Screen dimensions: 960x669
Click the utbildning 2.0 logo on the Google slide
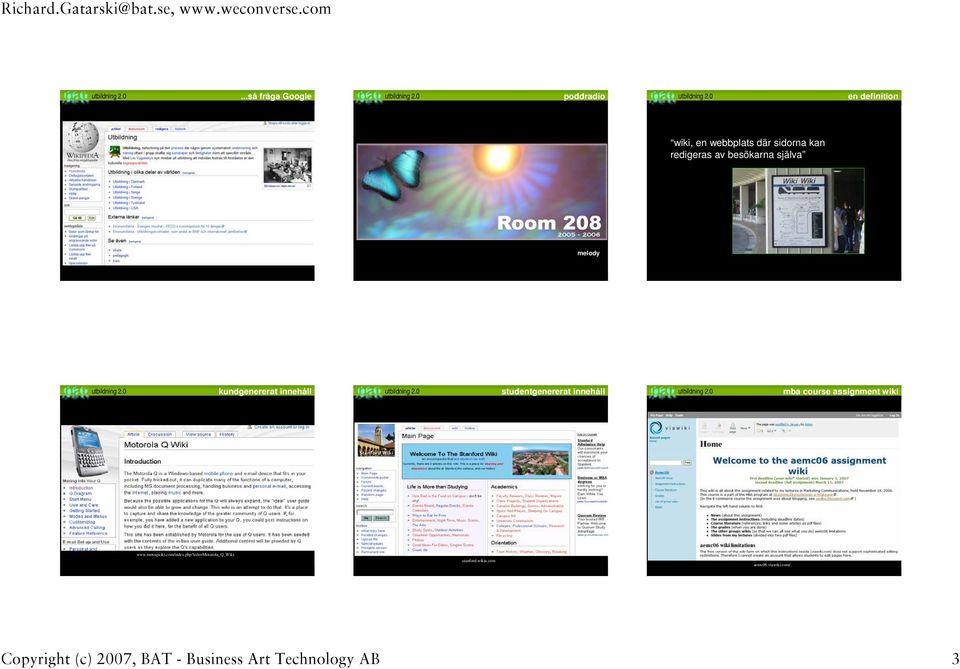pyautogui.click(x=94, y=96)
